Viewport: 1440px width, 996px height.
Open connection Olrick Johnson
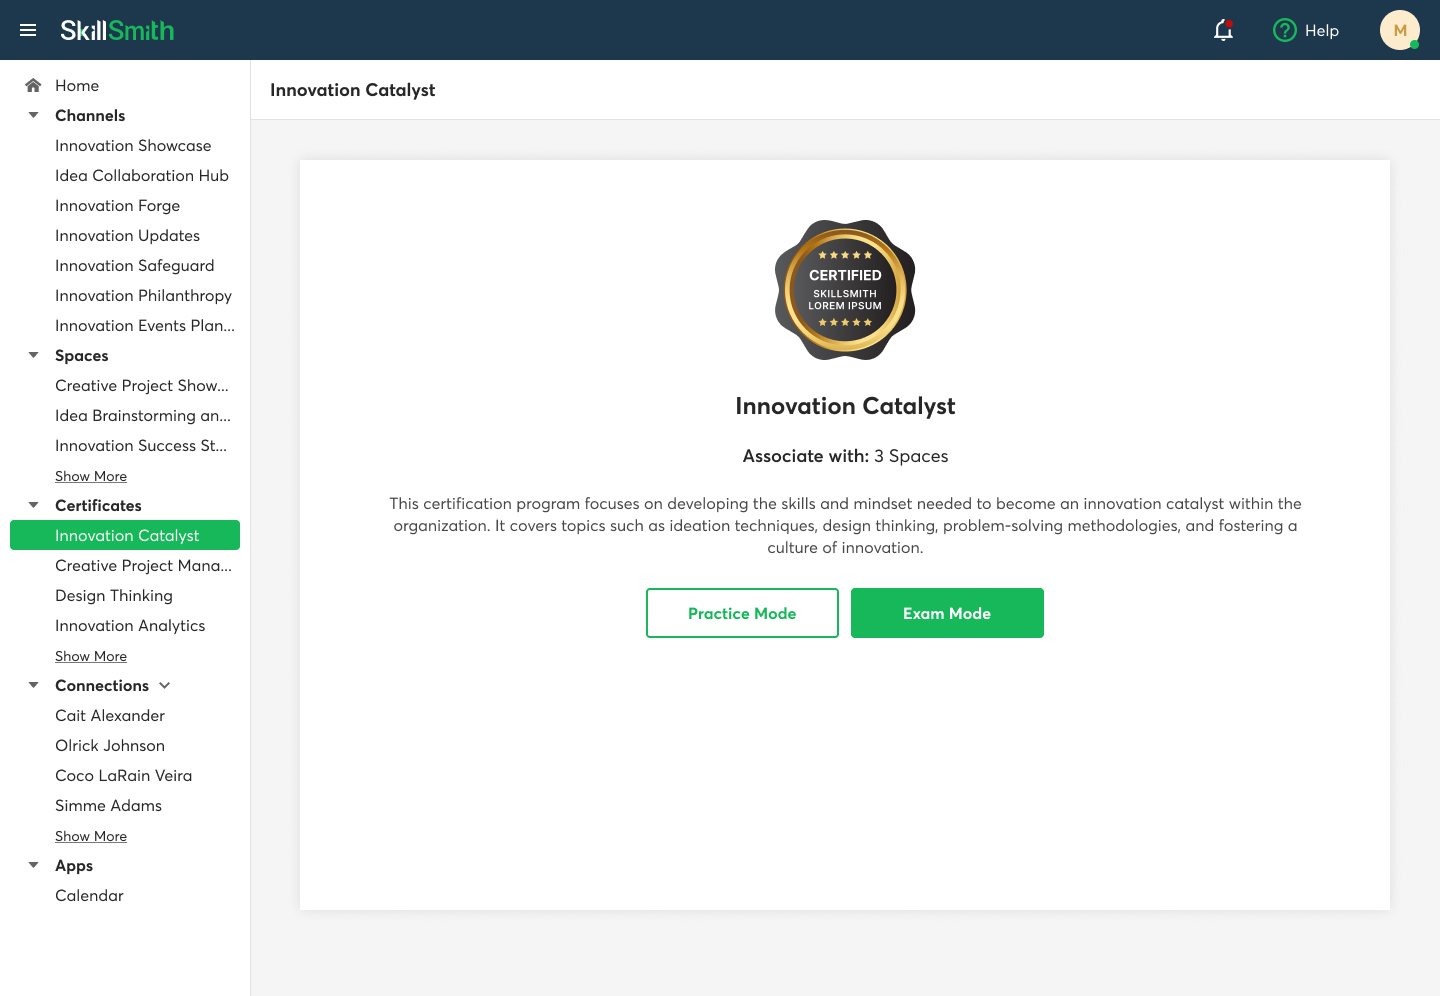[110, 745]
